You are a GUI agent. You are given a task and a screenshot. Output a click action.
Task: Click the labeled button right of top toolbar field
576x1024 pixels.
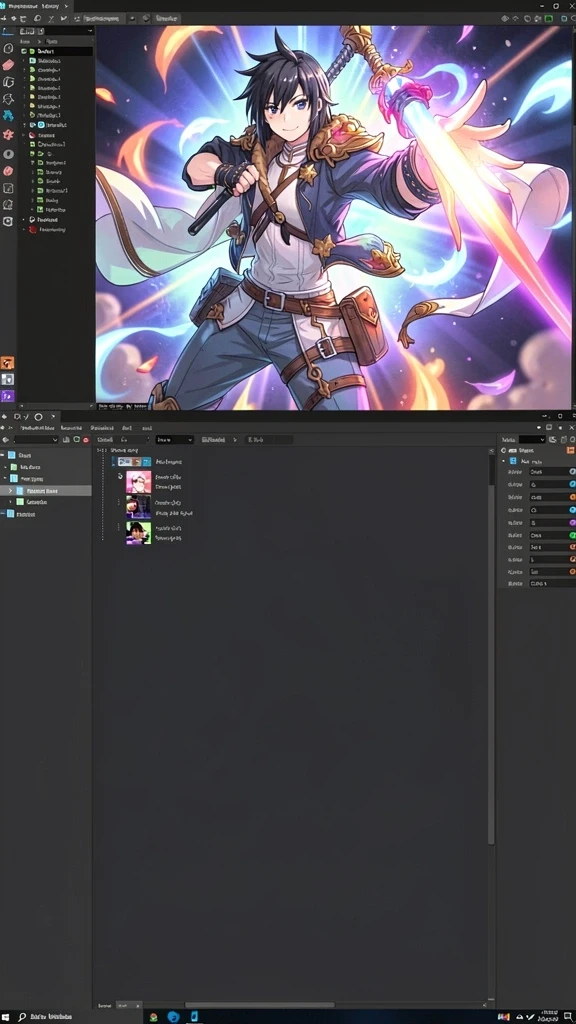pyautogui.click(x=169, y=18)
